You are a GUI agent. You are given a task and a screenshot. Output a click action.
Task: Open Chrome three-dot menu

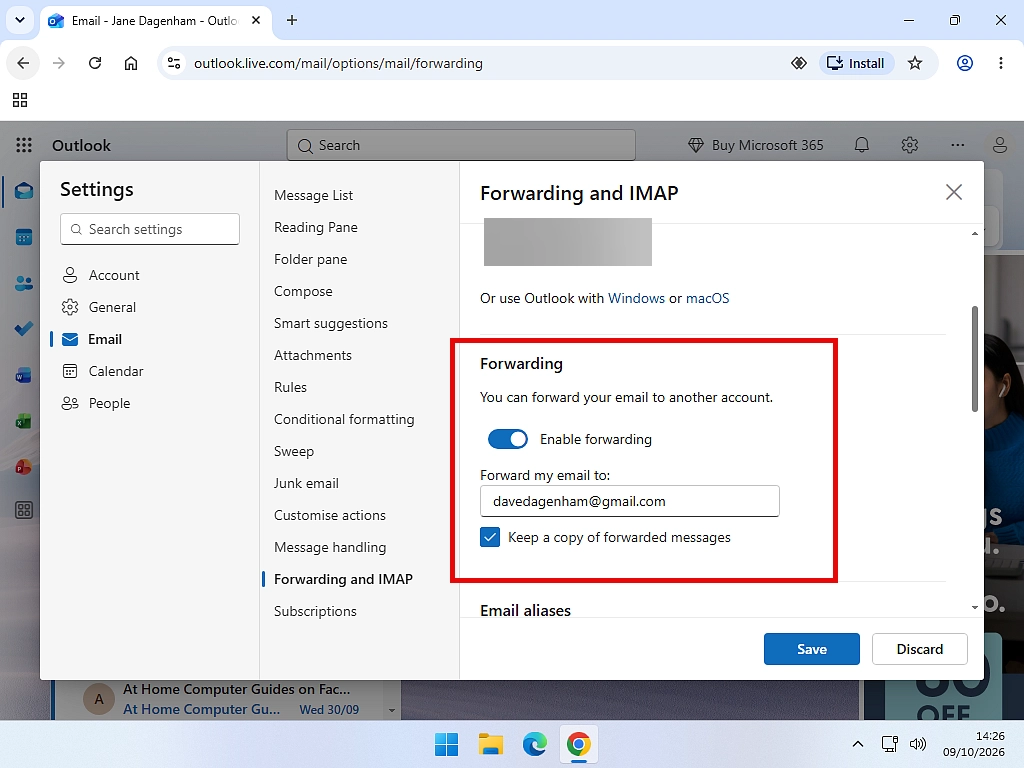1000,63
